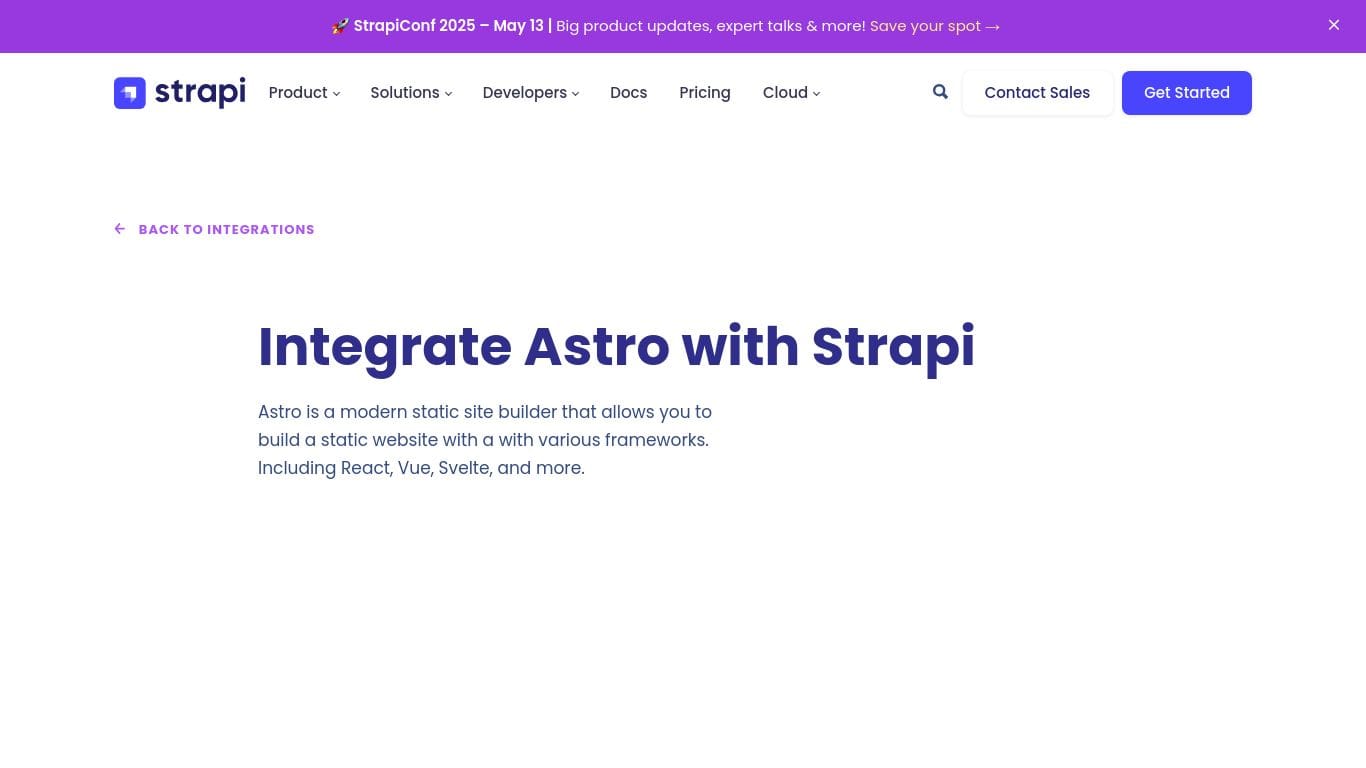Click the Contact Sales button
This screenshot has height=768, width=1366.
(x=1037, y=93)
